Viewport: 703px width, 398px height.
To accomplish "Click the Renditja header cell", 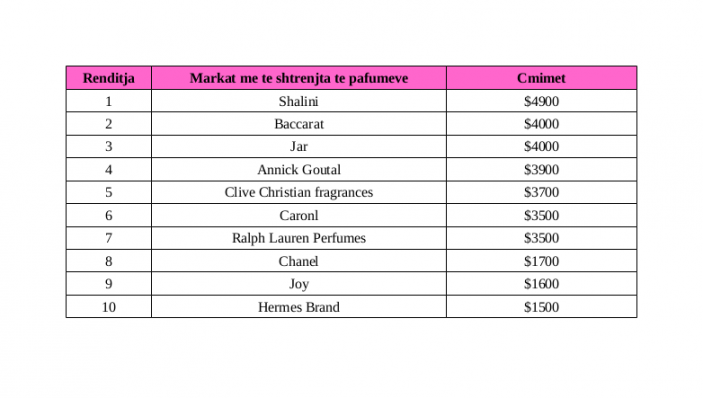I will click(x=108, y=78).
